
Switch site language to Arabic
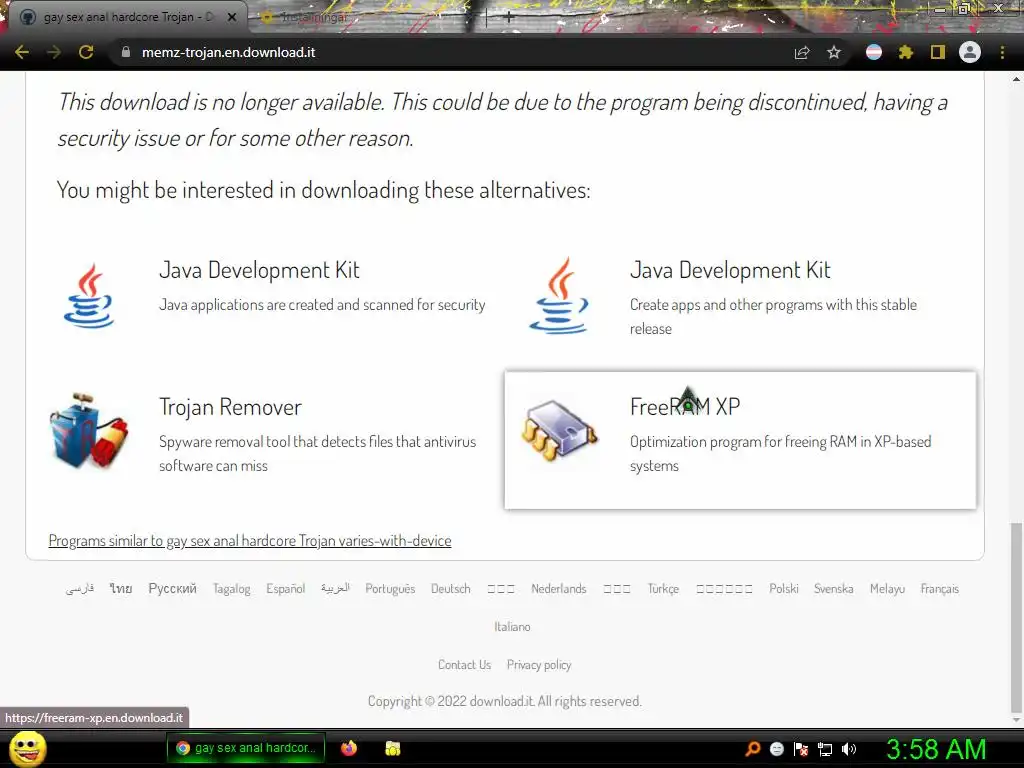pos(335,588)
